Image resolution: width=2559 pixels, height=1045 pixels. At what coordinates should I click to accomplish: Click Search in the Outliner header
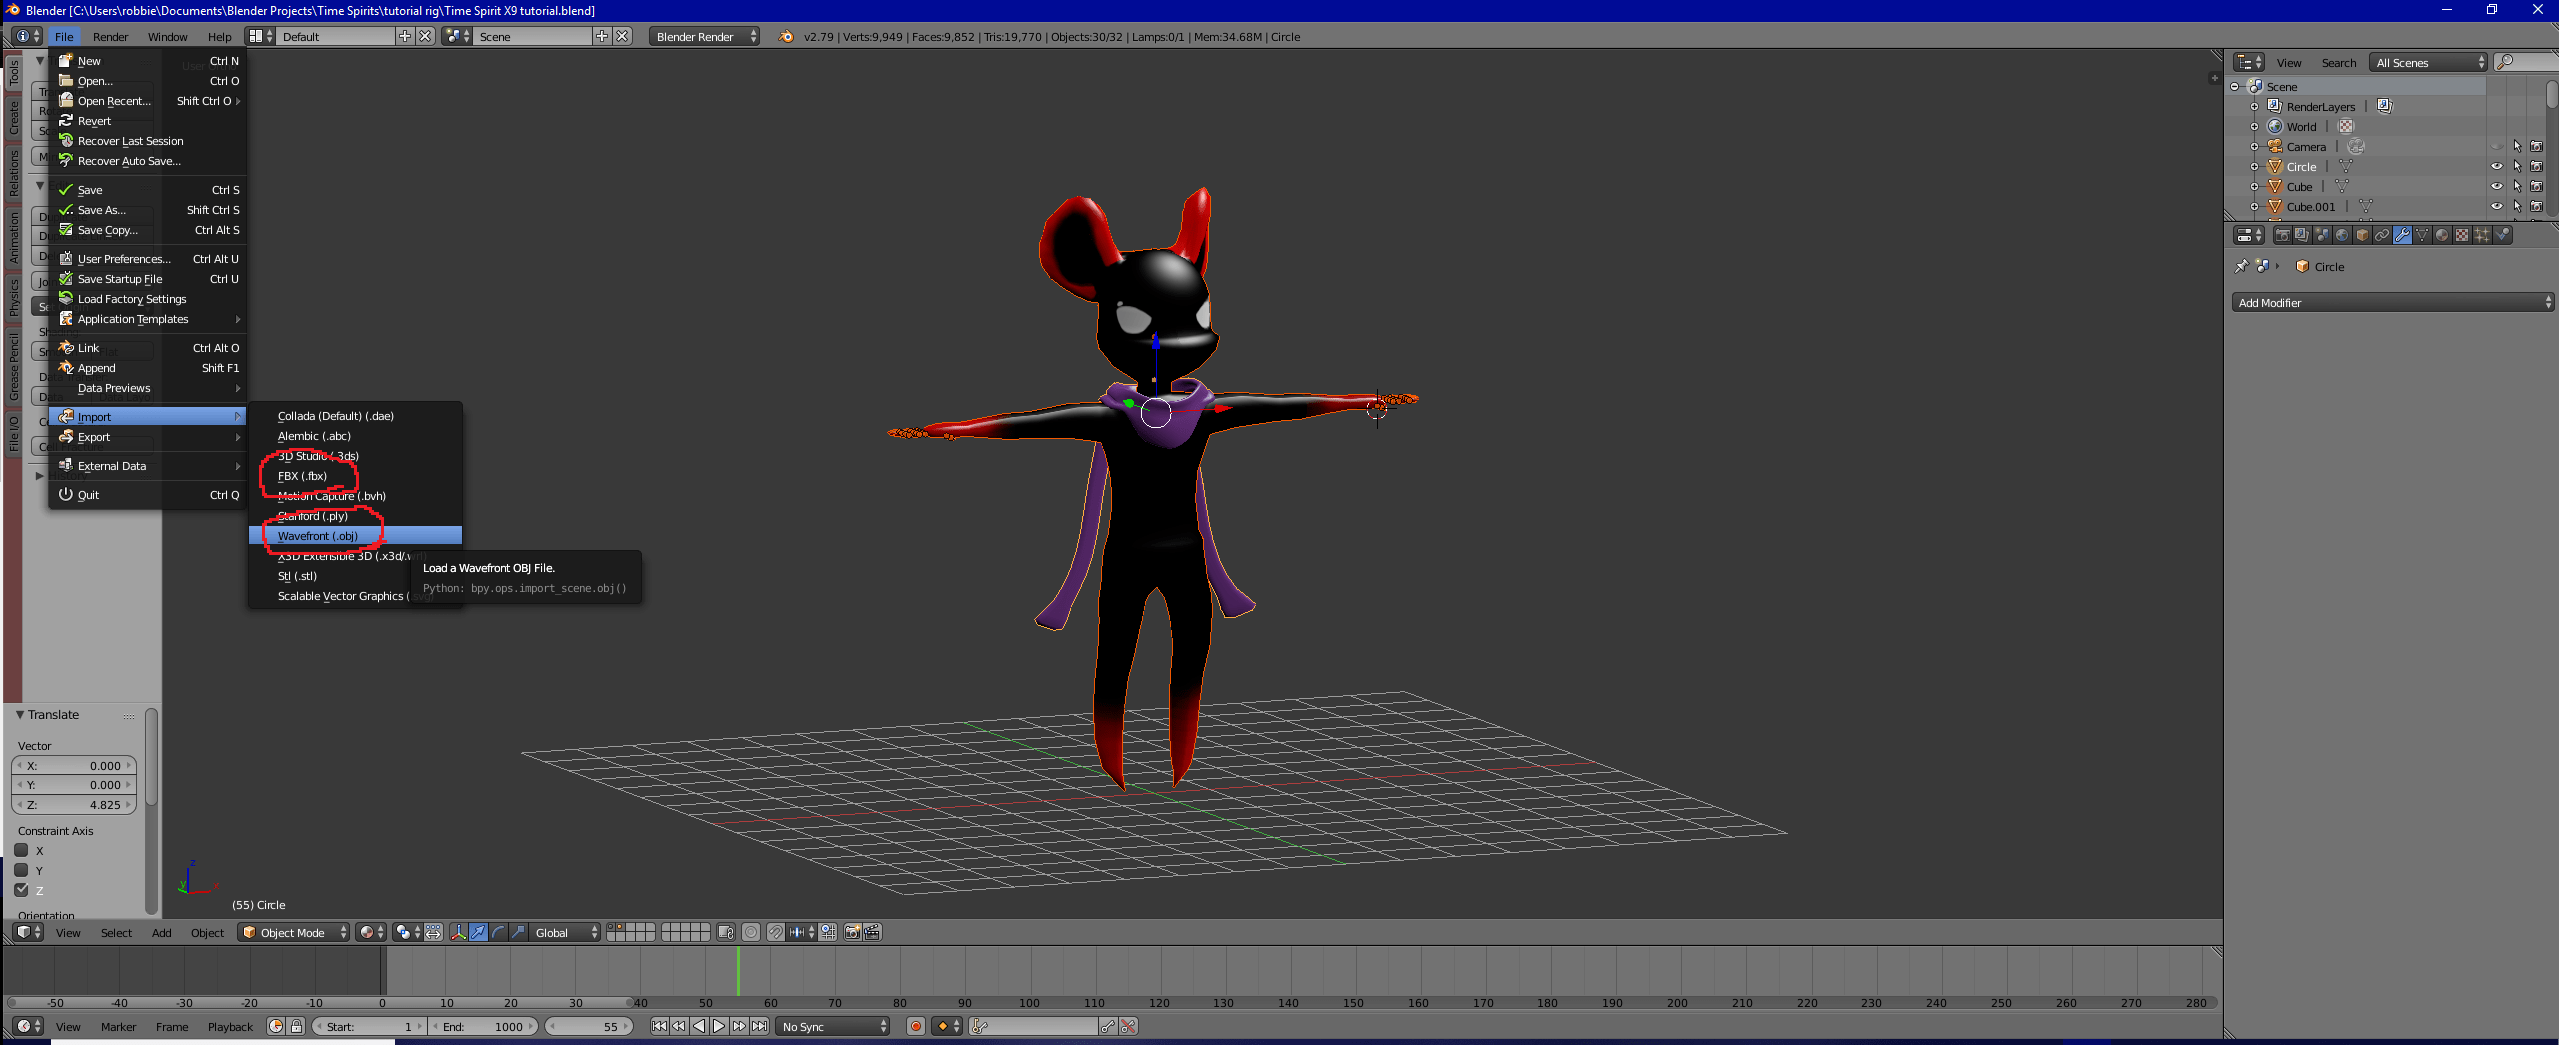click(2340, 62)
